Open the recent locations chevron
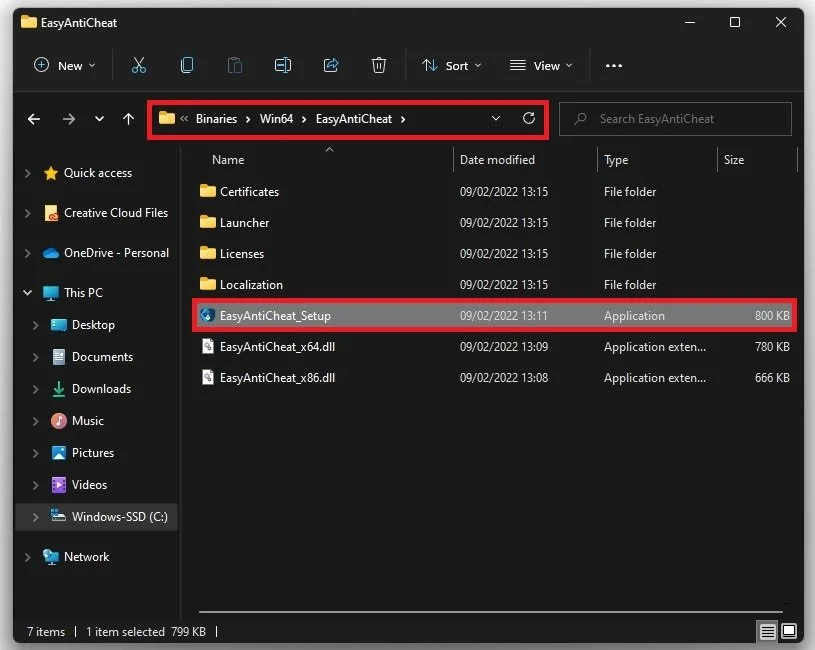The width and height of the screenshot is (815, 650). 99,119
